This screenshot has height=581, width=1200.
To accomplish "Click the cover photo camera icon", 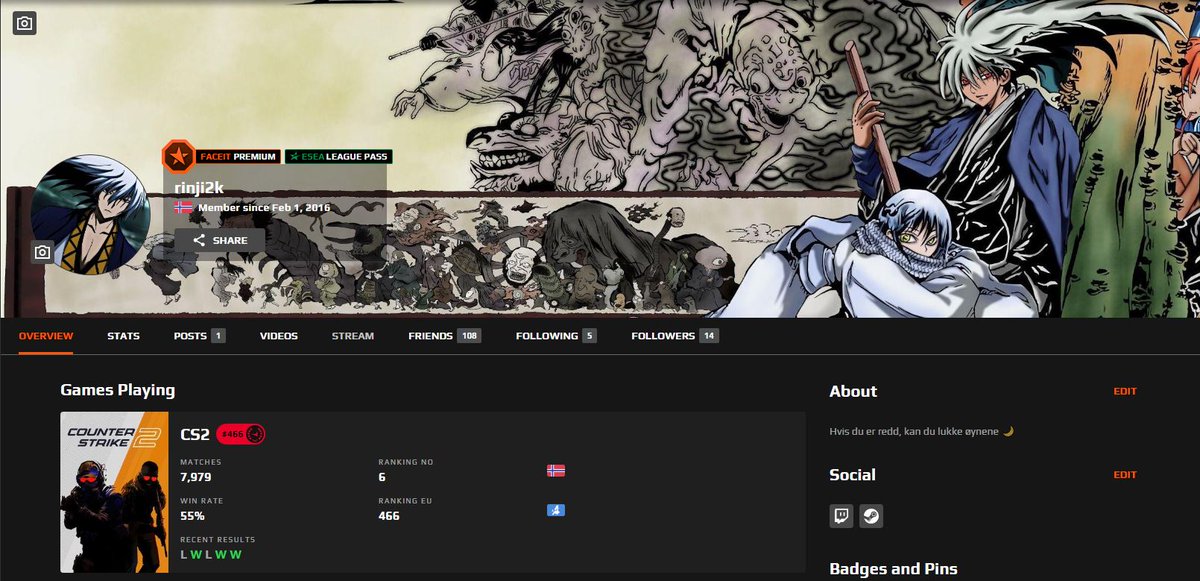I will (x=25, y=22).
